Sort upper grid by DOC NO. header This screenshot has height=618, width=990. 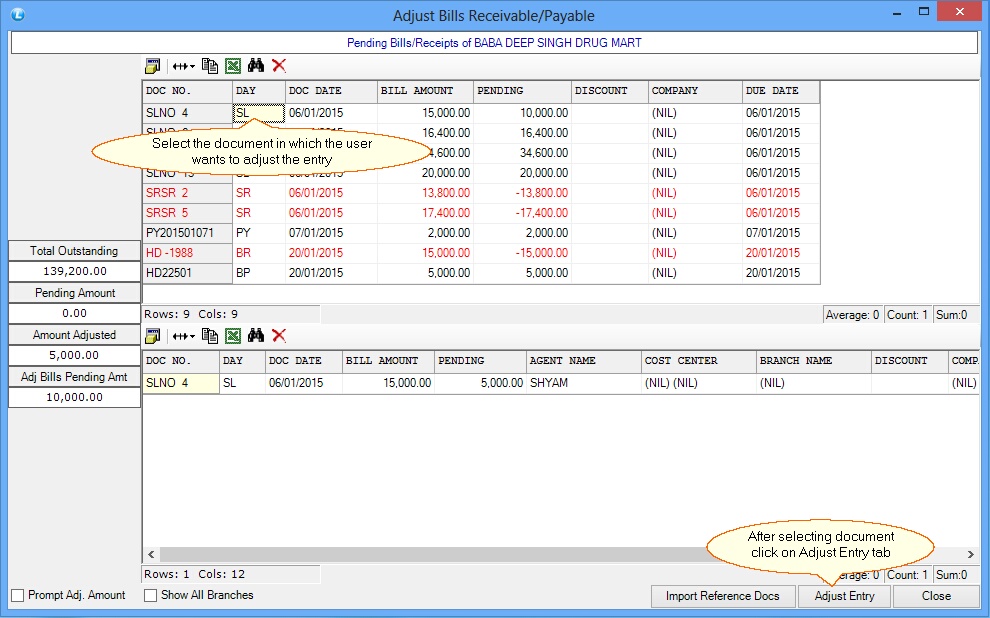coord(188,91)
